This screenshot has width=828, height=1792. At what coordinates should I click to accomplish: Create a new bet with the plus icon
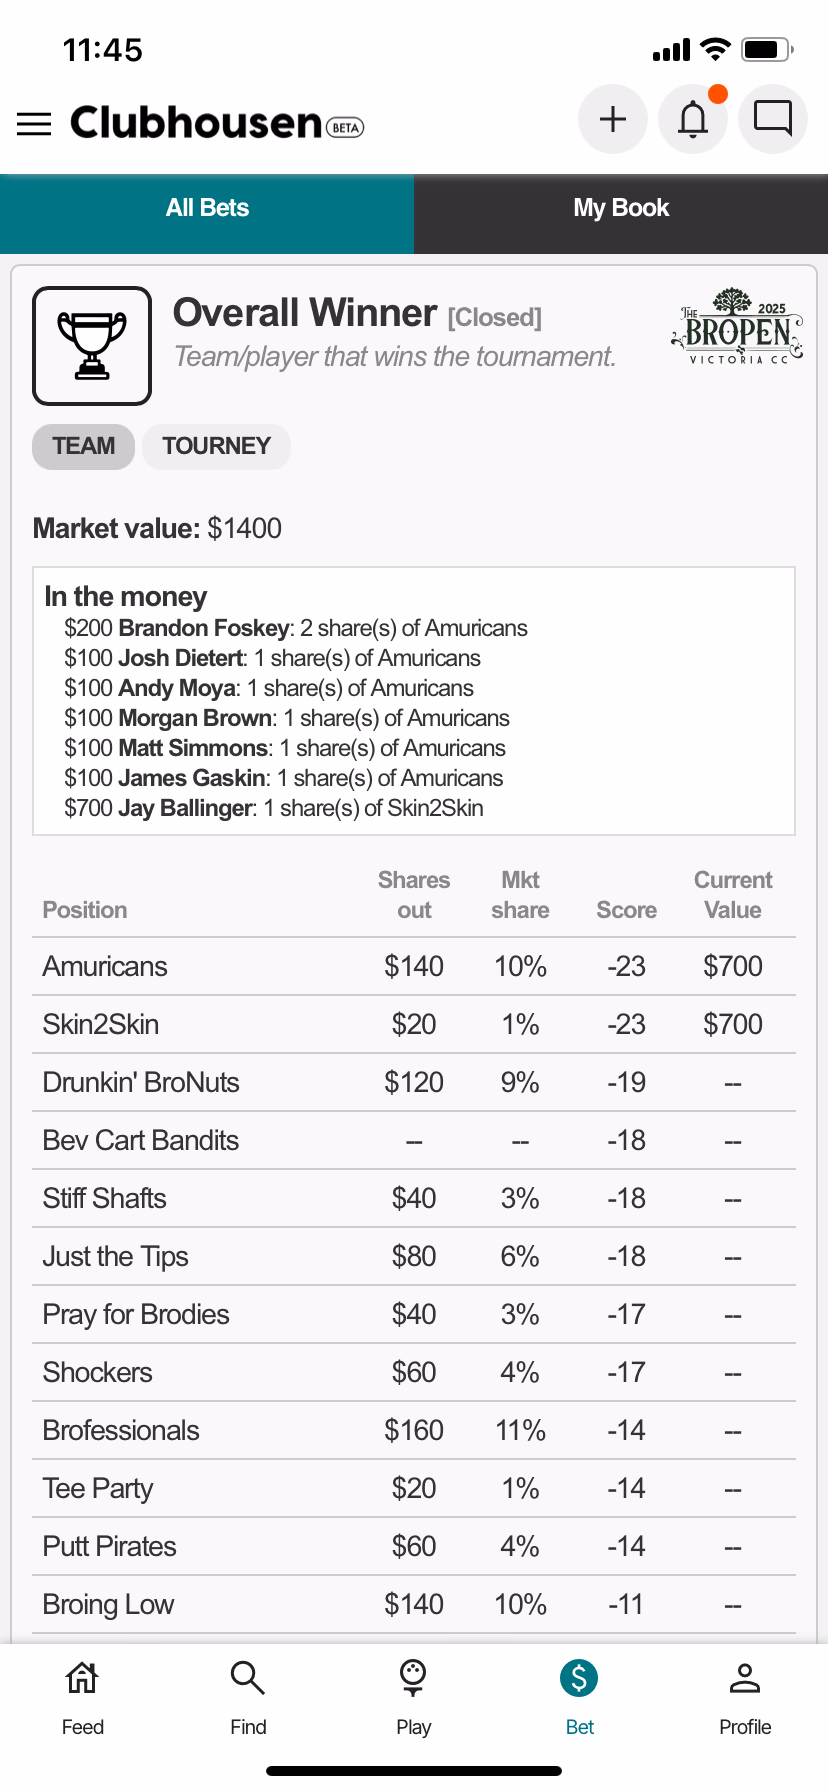point(612,118)
